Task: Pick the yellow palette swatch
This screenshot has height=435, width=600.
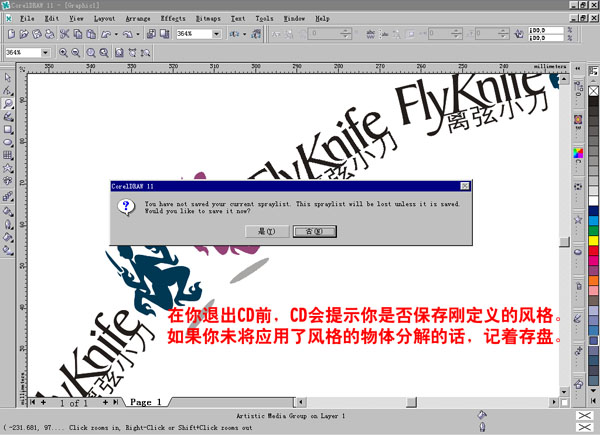Action: tap(593, 241)
